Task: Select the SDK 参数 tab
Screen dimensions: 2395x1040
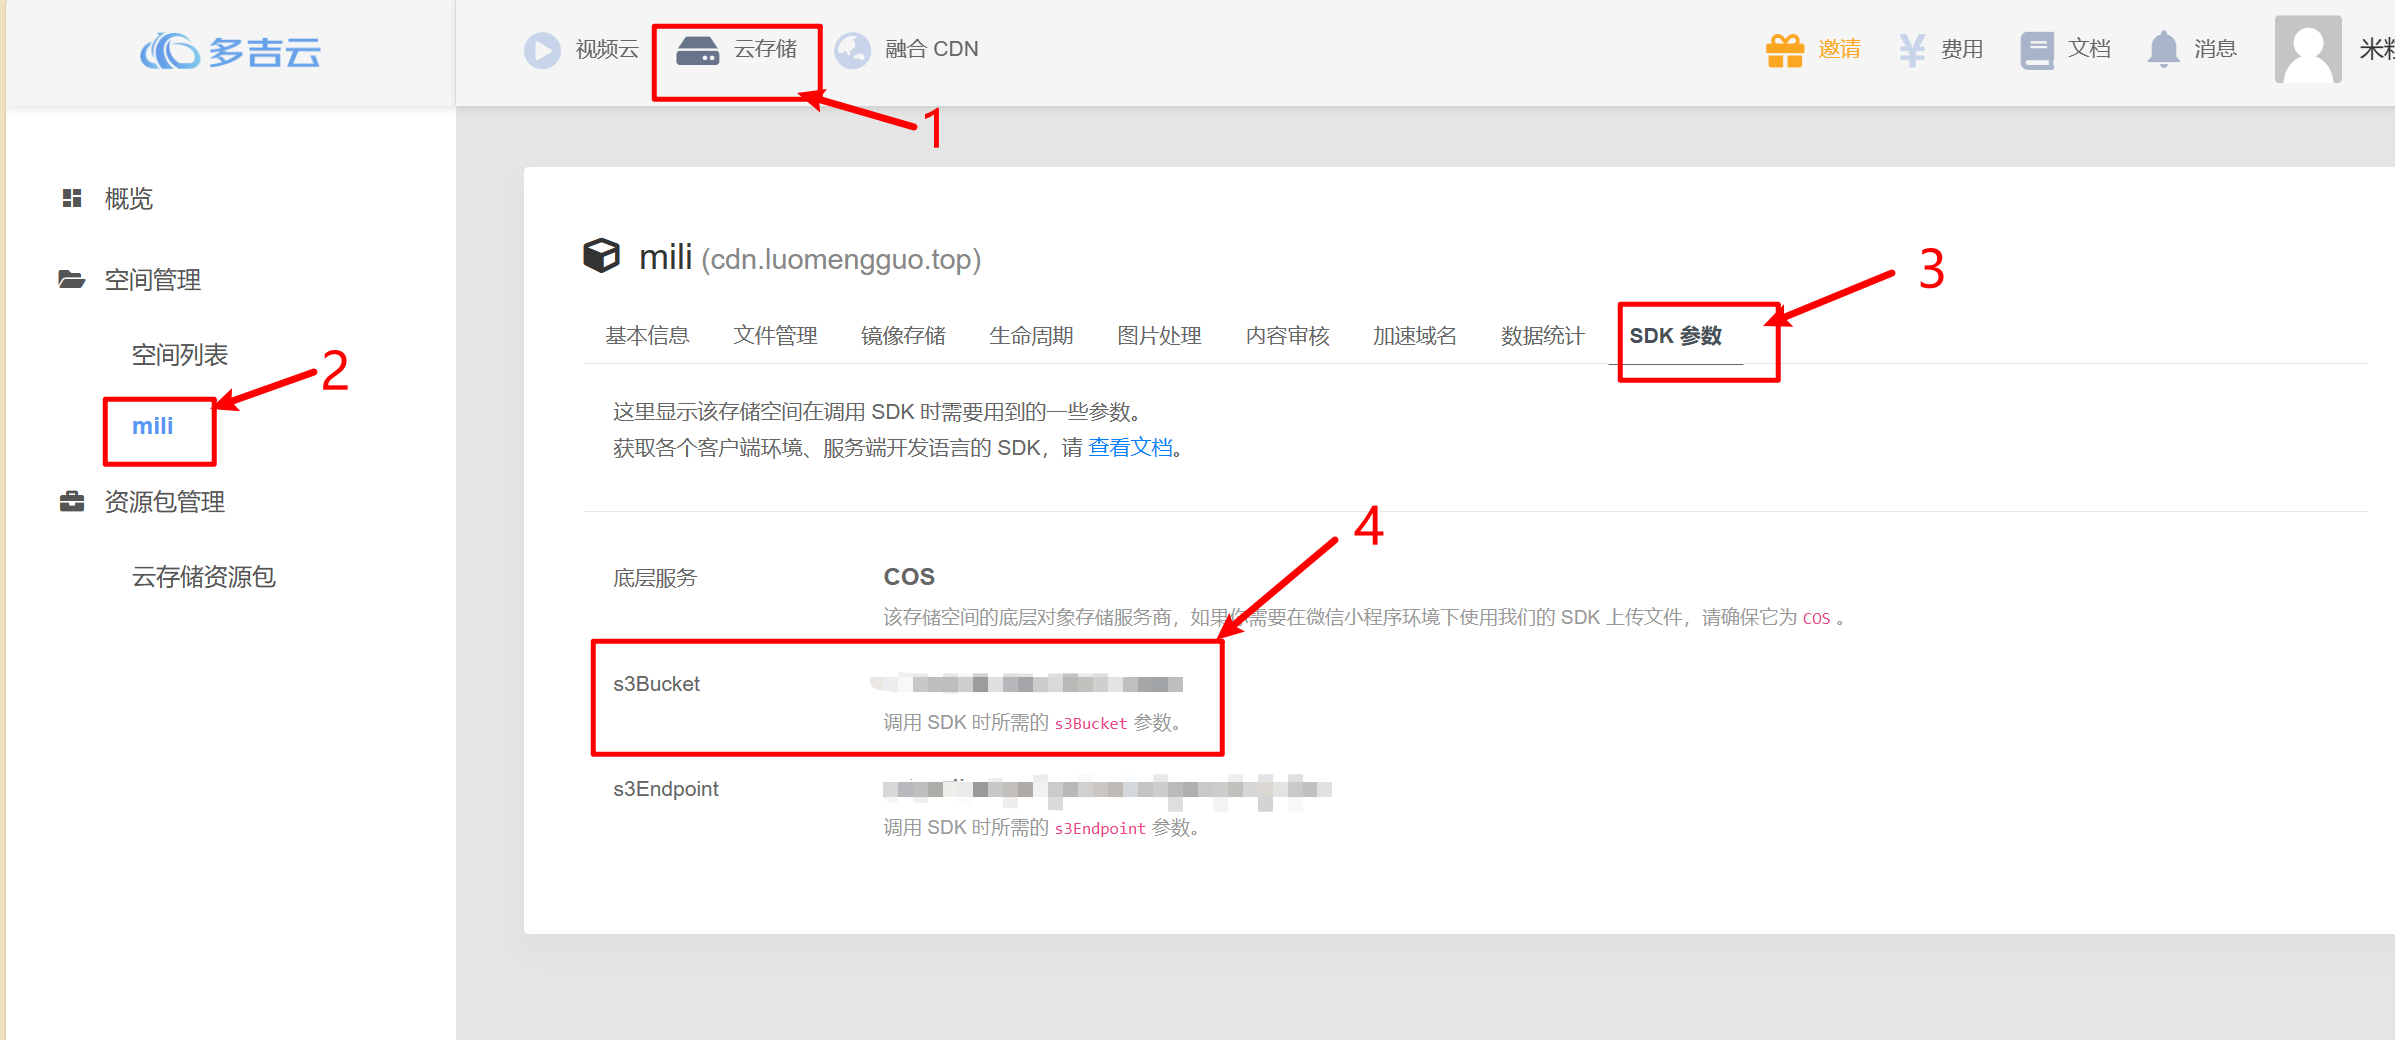Action: [x=1675, y=336]
